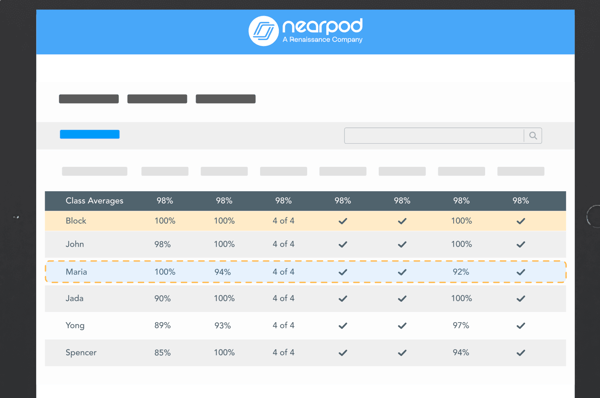Viewport: 600px width, 398px height.
Task: Click Maria's 94% score
Action: (222, 272)
